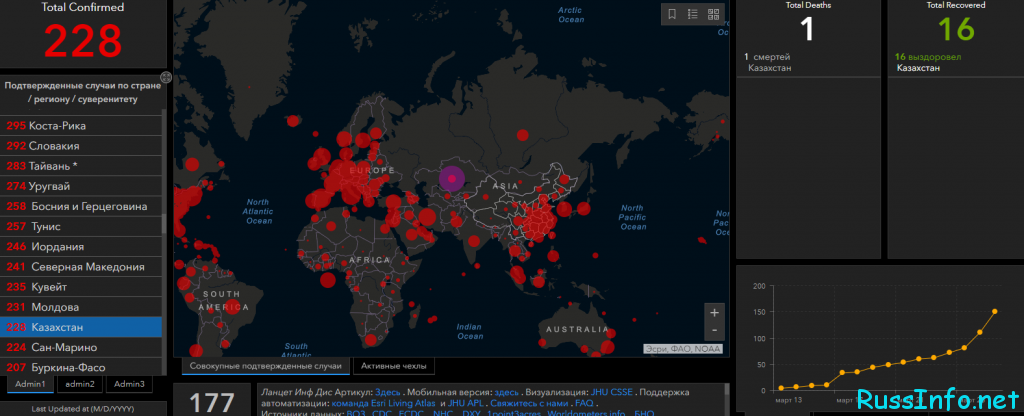
Task: Switch to Admin3 tab
Action: (x=129, y=384)
